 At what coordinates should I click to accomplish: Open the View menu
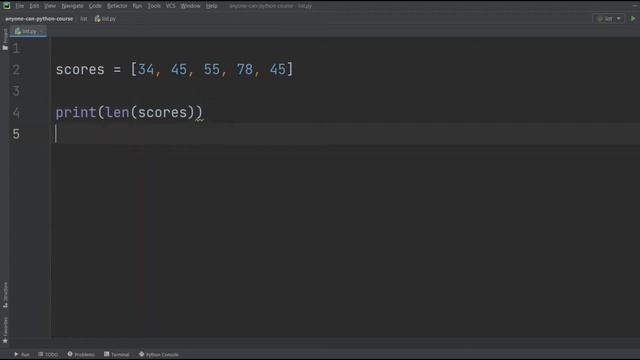50,6
